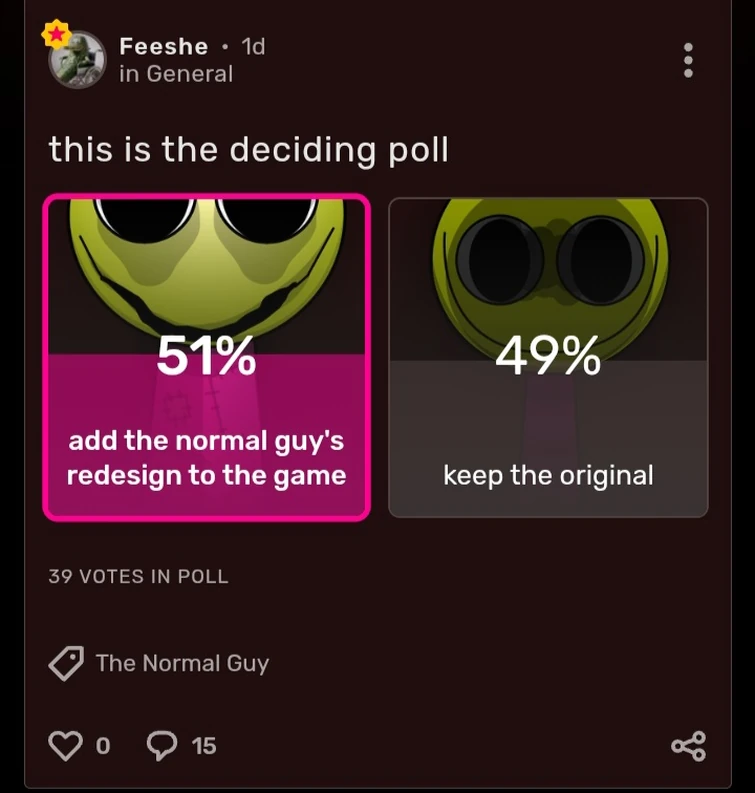Click the 15 comments count
The height and width of the screenshot is (793, 755).
click(x=203, y=746)
